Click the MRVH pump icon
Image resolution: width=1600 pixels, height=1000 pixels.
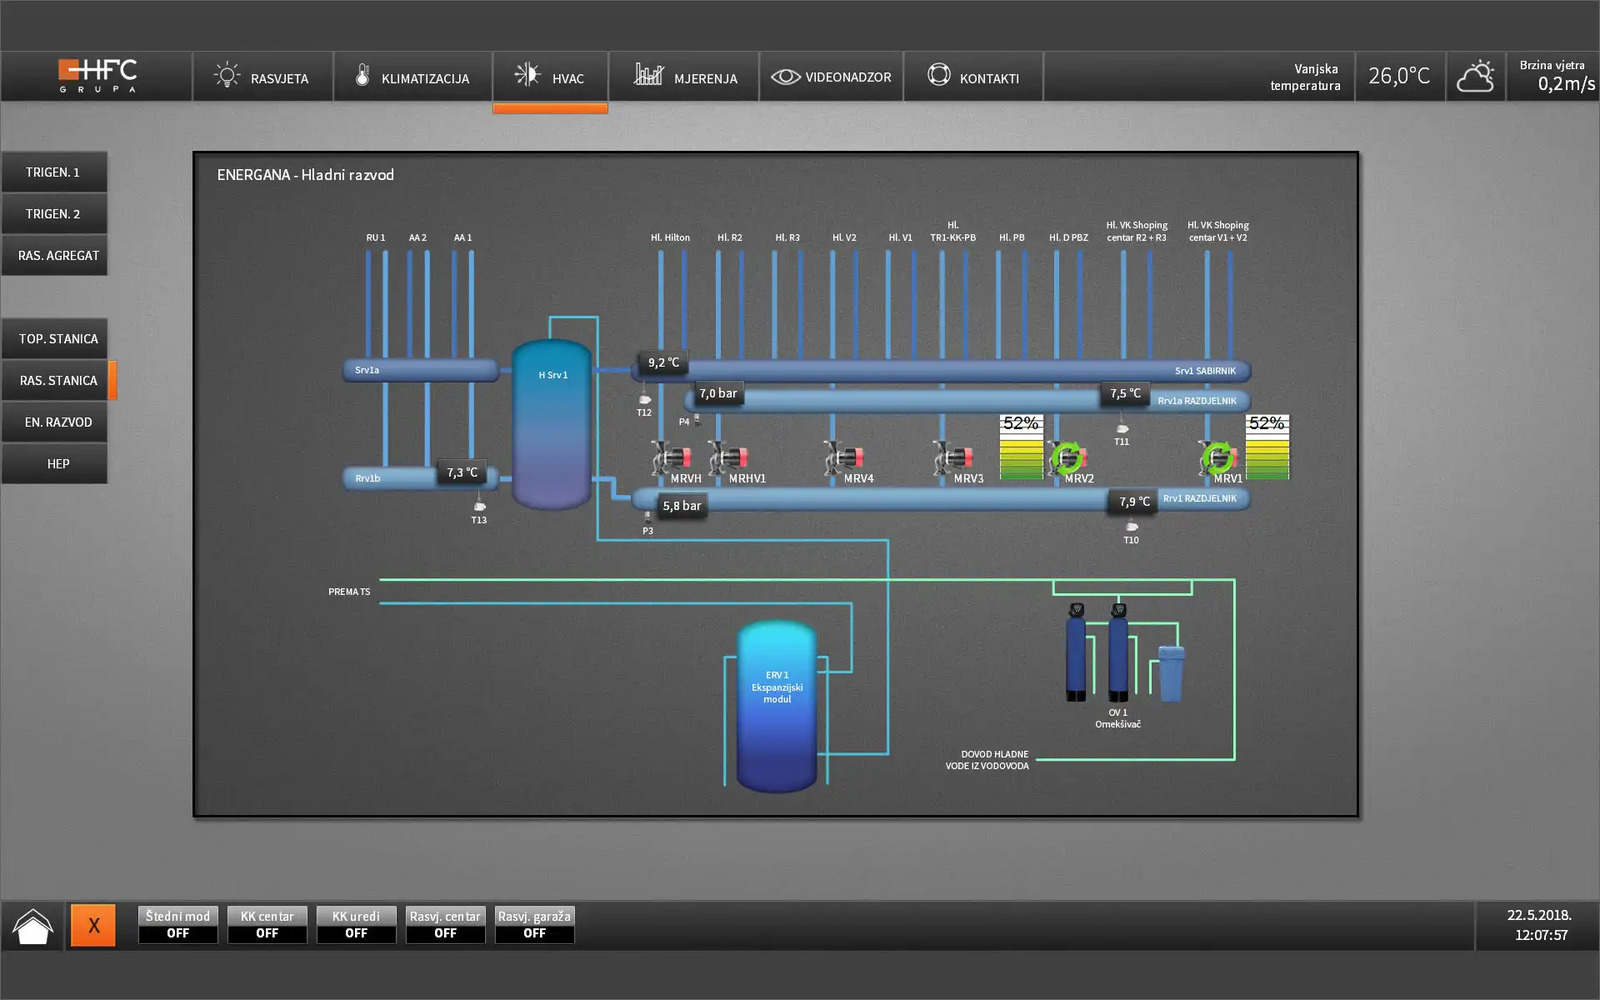tap(671, 458)
